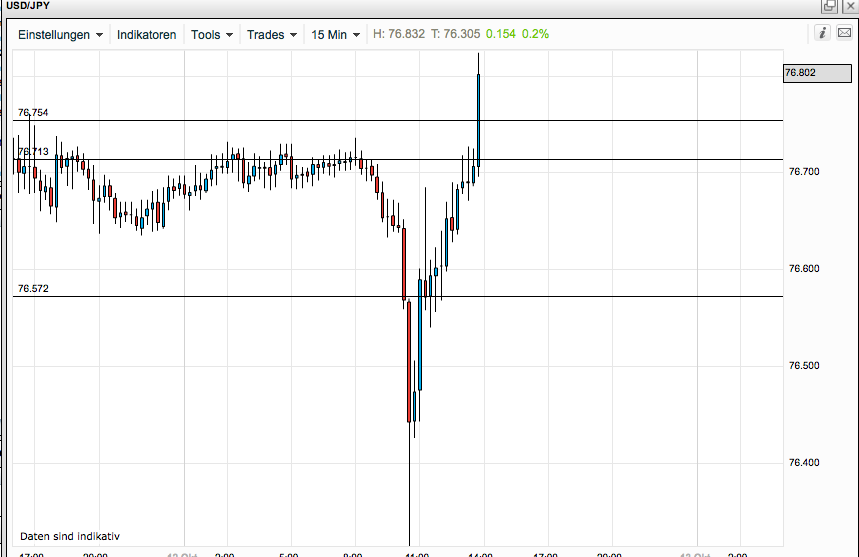Click the 76.754 horizontal resistance line
Viewport: 859px width, 557px height.
click(x=398, y=120)
